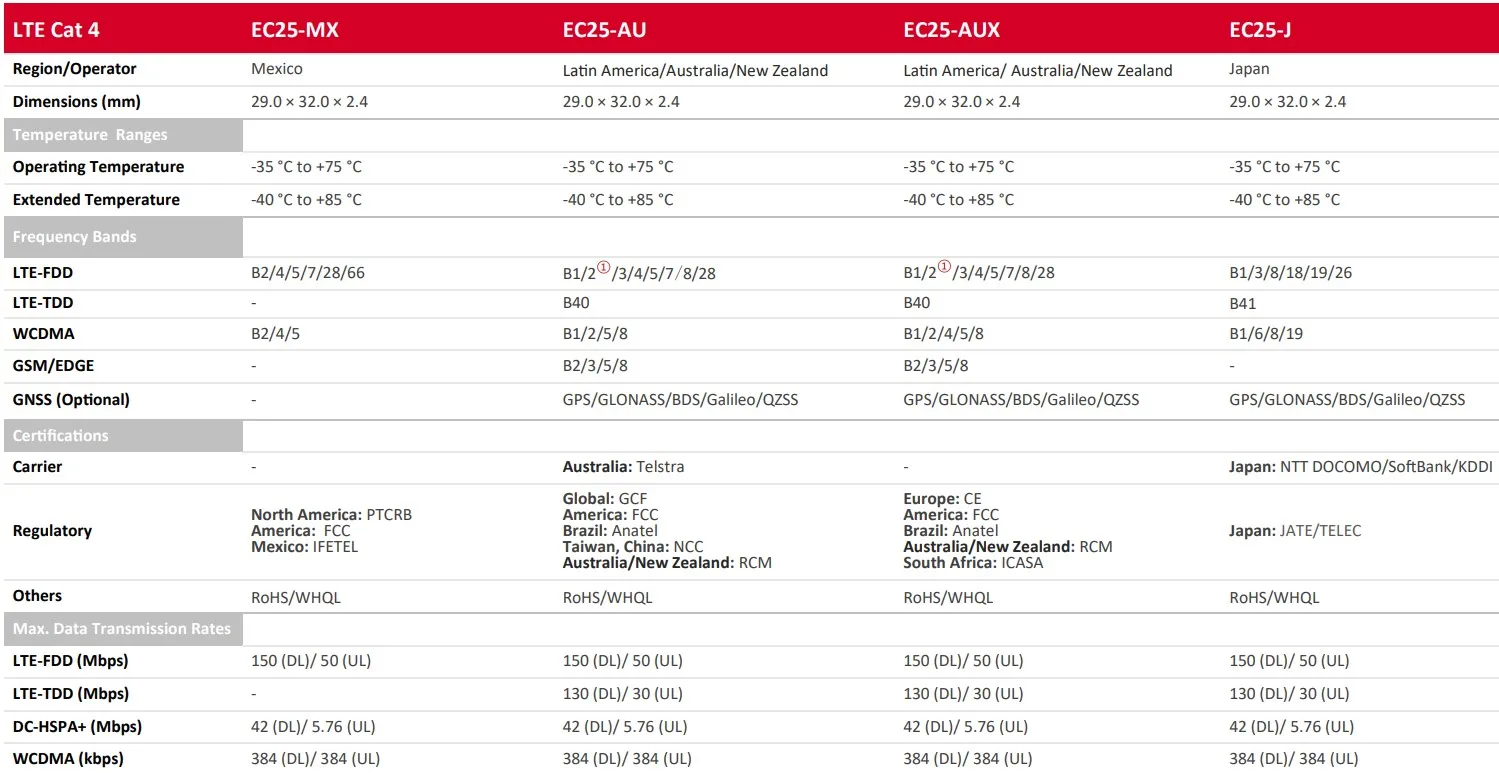Click the Temperature Ranges section header
This screenshot has width=1499, height=773.
(x=90, y=135)
